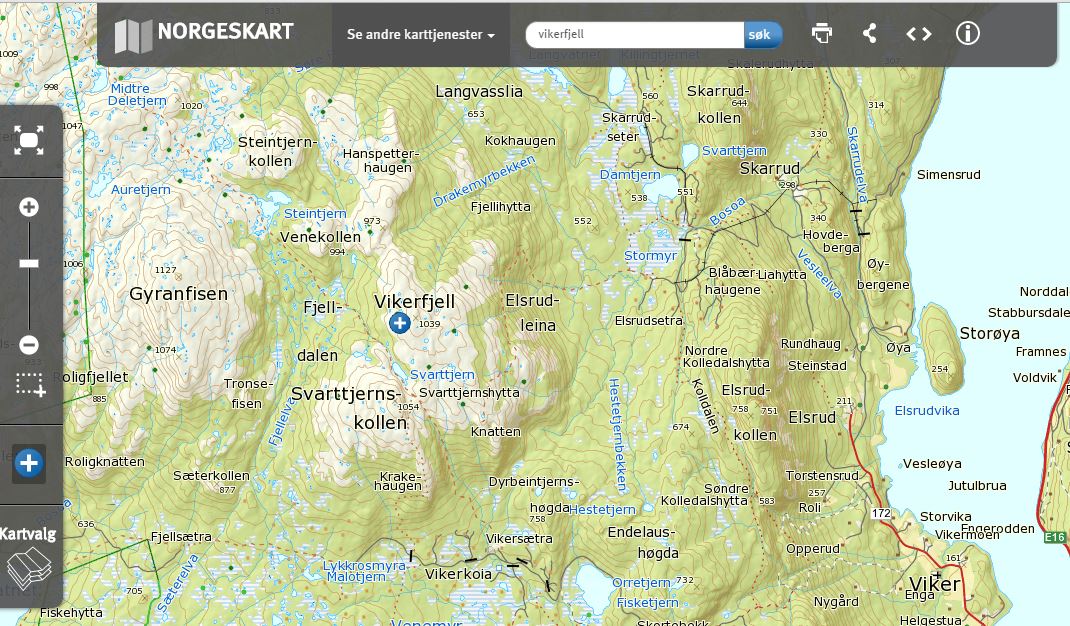Click the fullscreen expand icon
This screenshot has width=1070, height=626.
[28, 141]
